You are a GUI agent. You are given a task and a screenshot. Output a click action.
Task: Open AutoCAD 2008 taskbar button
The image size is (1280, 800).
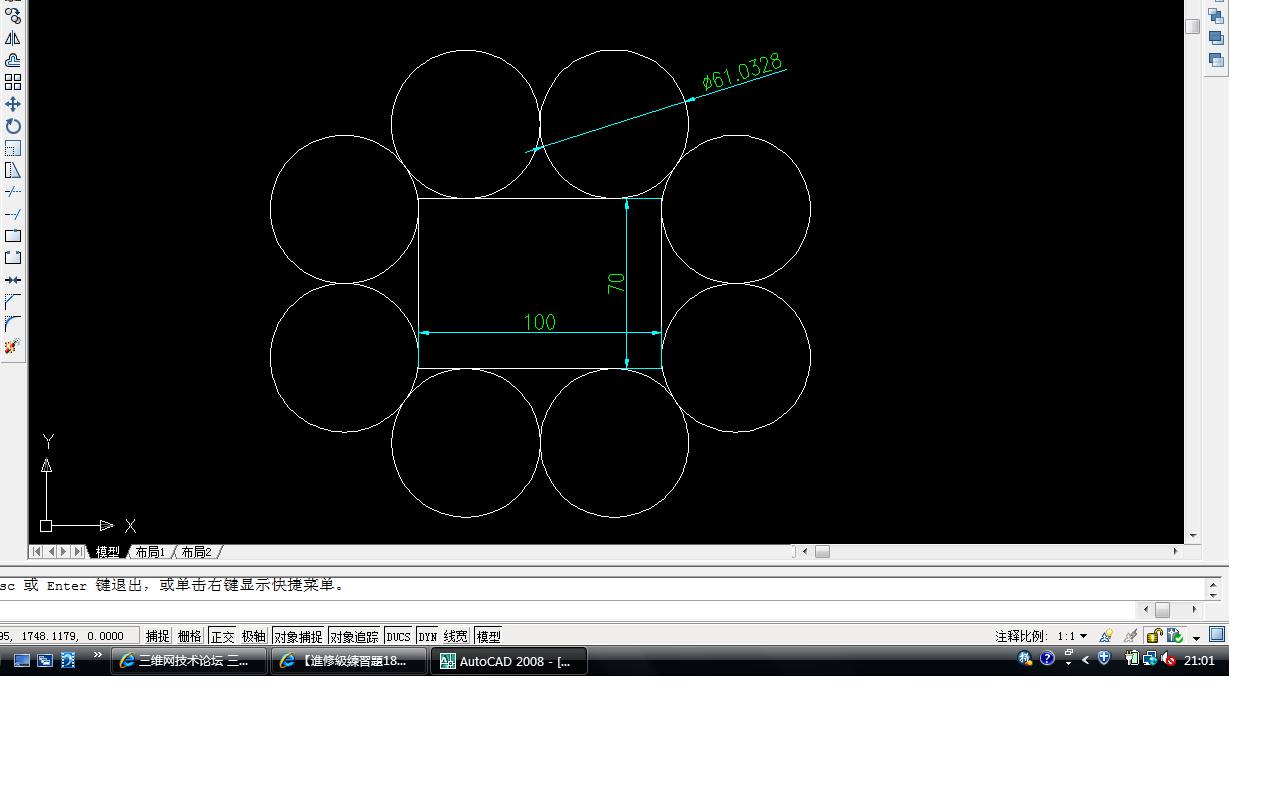(x=509, y=661)
